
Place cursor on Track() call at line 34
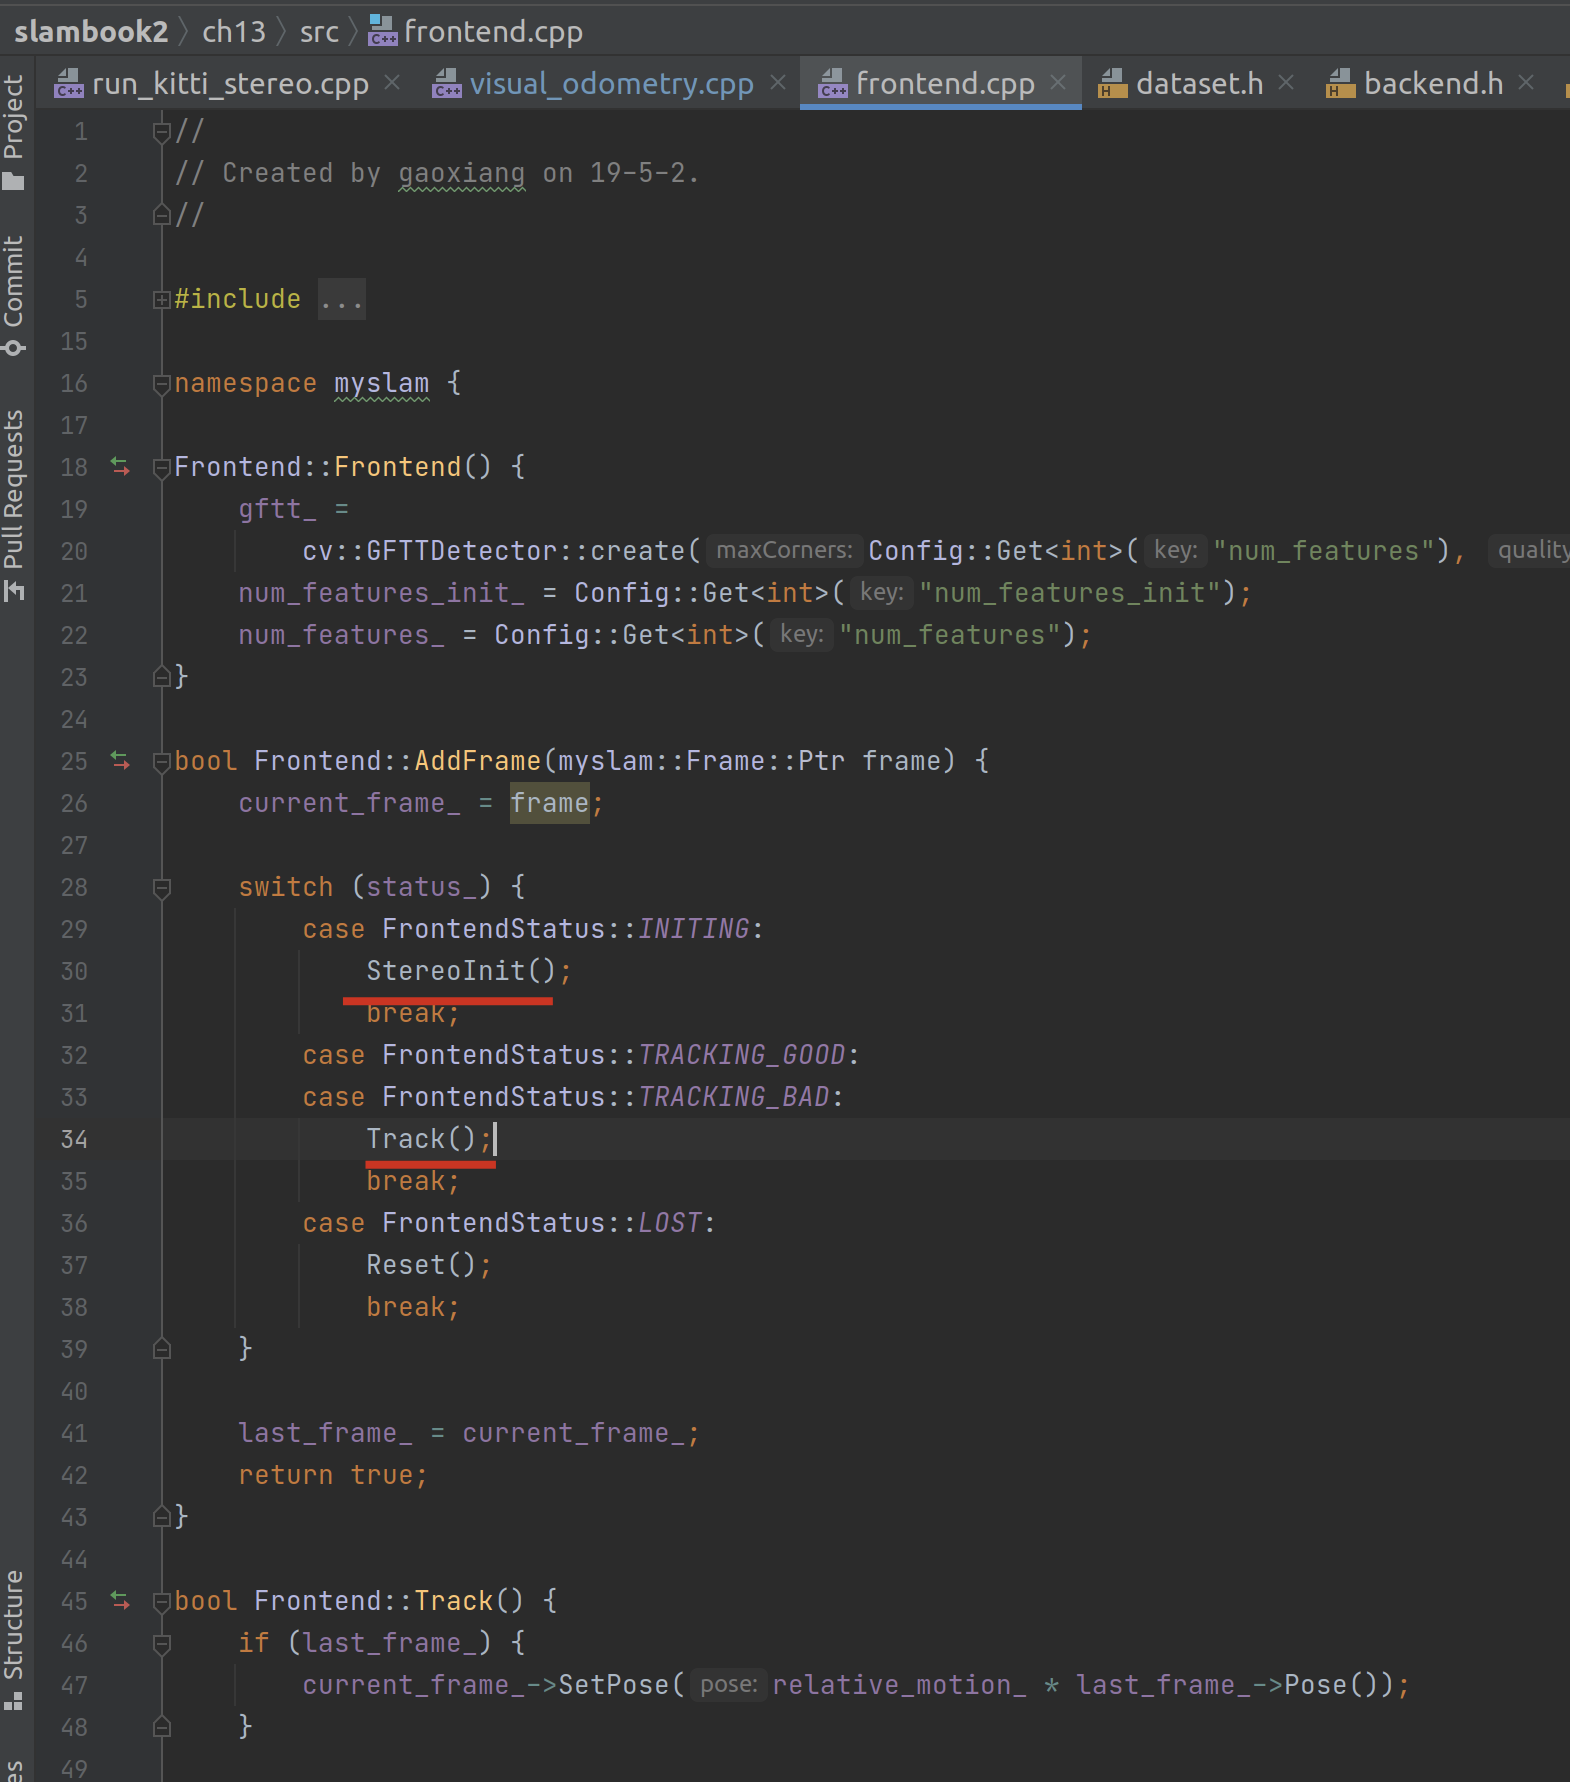pos(421,1139)
